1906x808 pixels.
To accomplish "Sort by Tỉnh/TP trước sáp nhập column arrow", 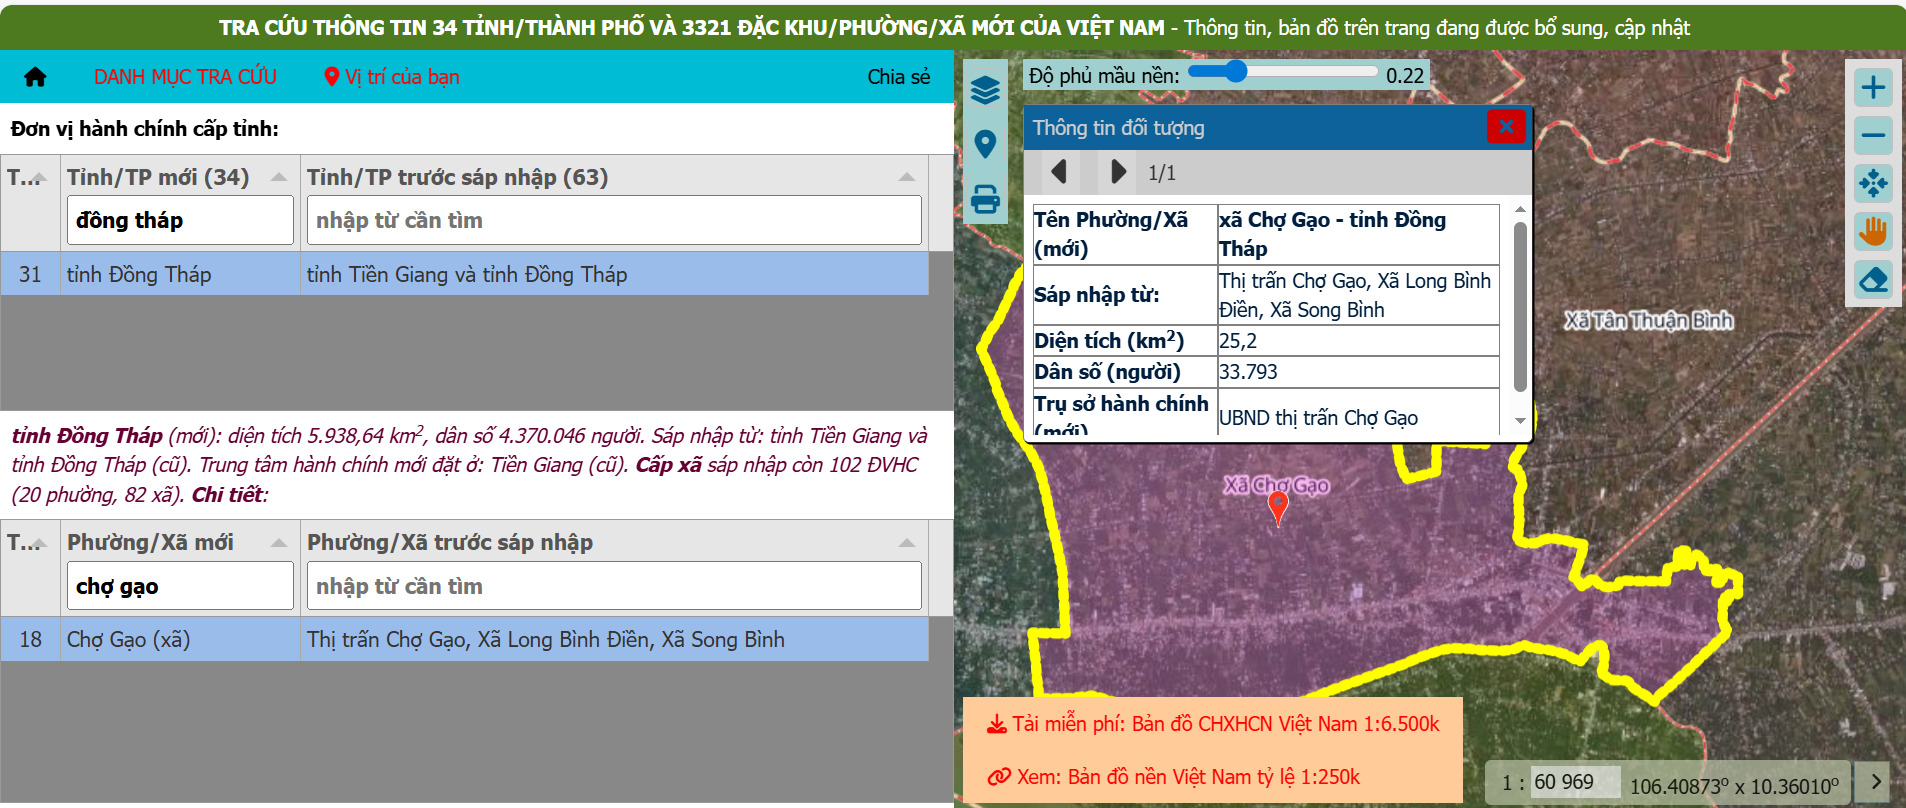I will pos(907,177).
